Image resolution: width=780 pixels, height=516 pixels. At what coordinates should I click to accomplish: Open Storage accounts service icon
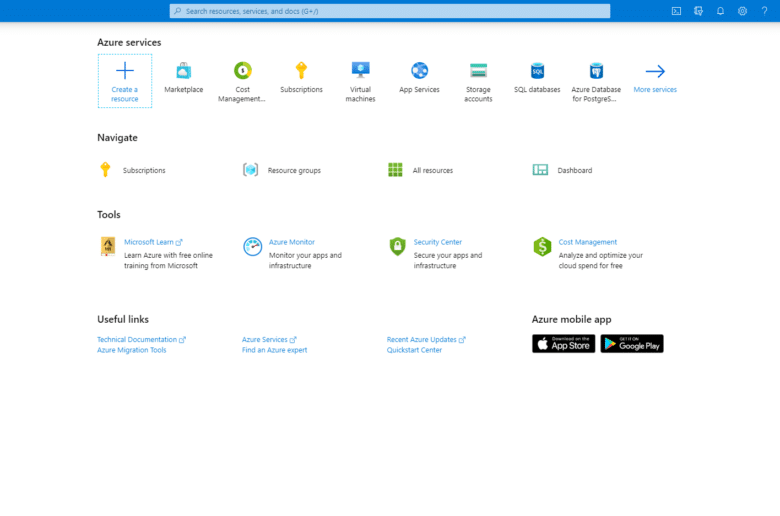coord(479,71)
